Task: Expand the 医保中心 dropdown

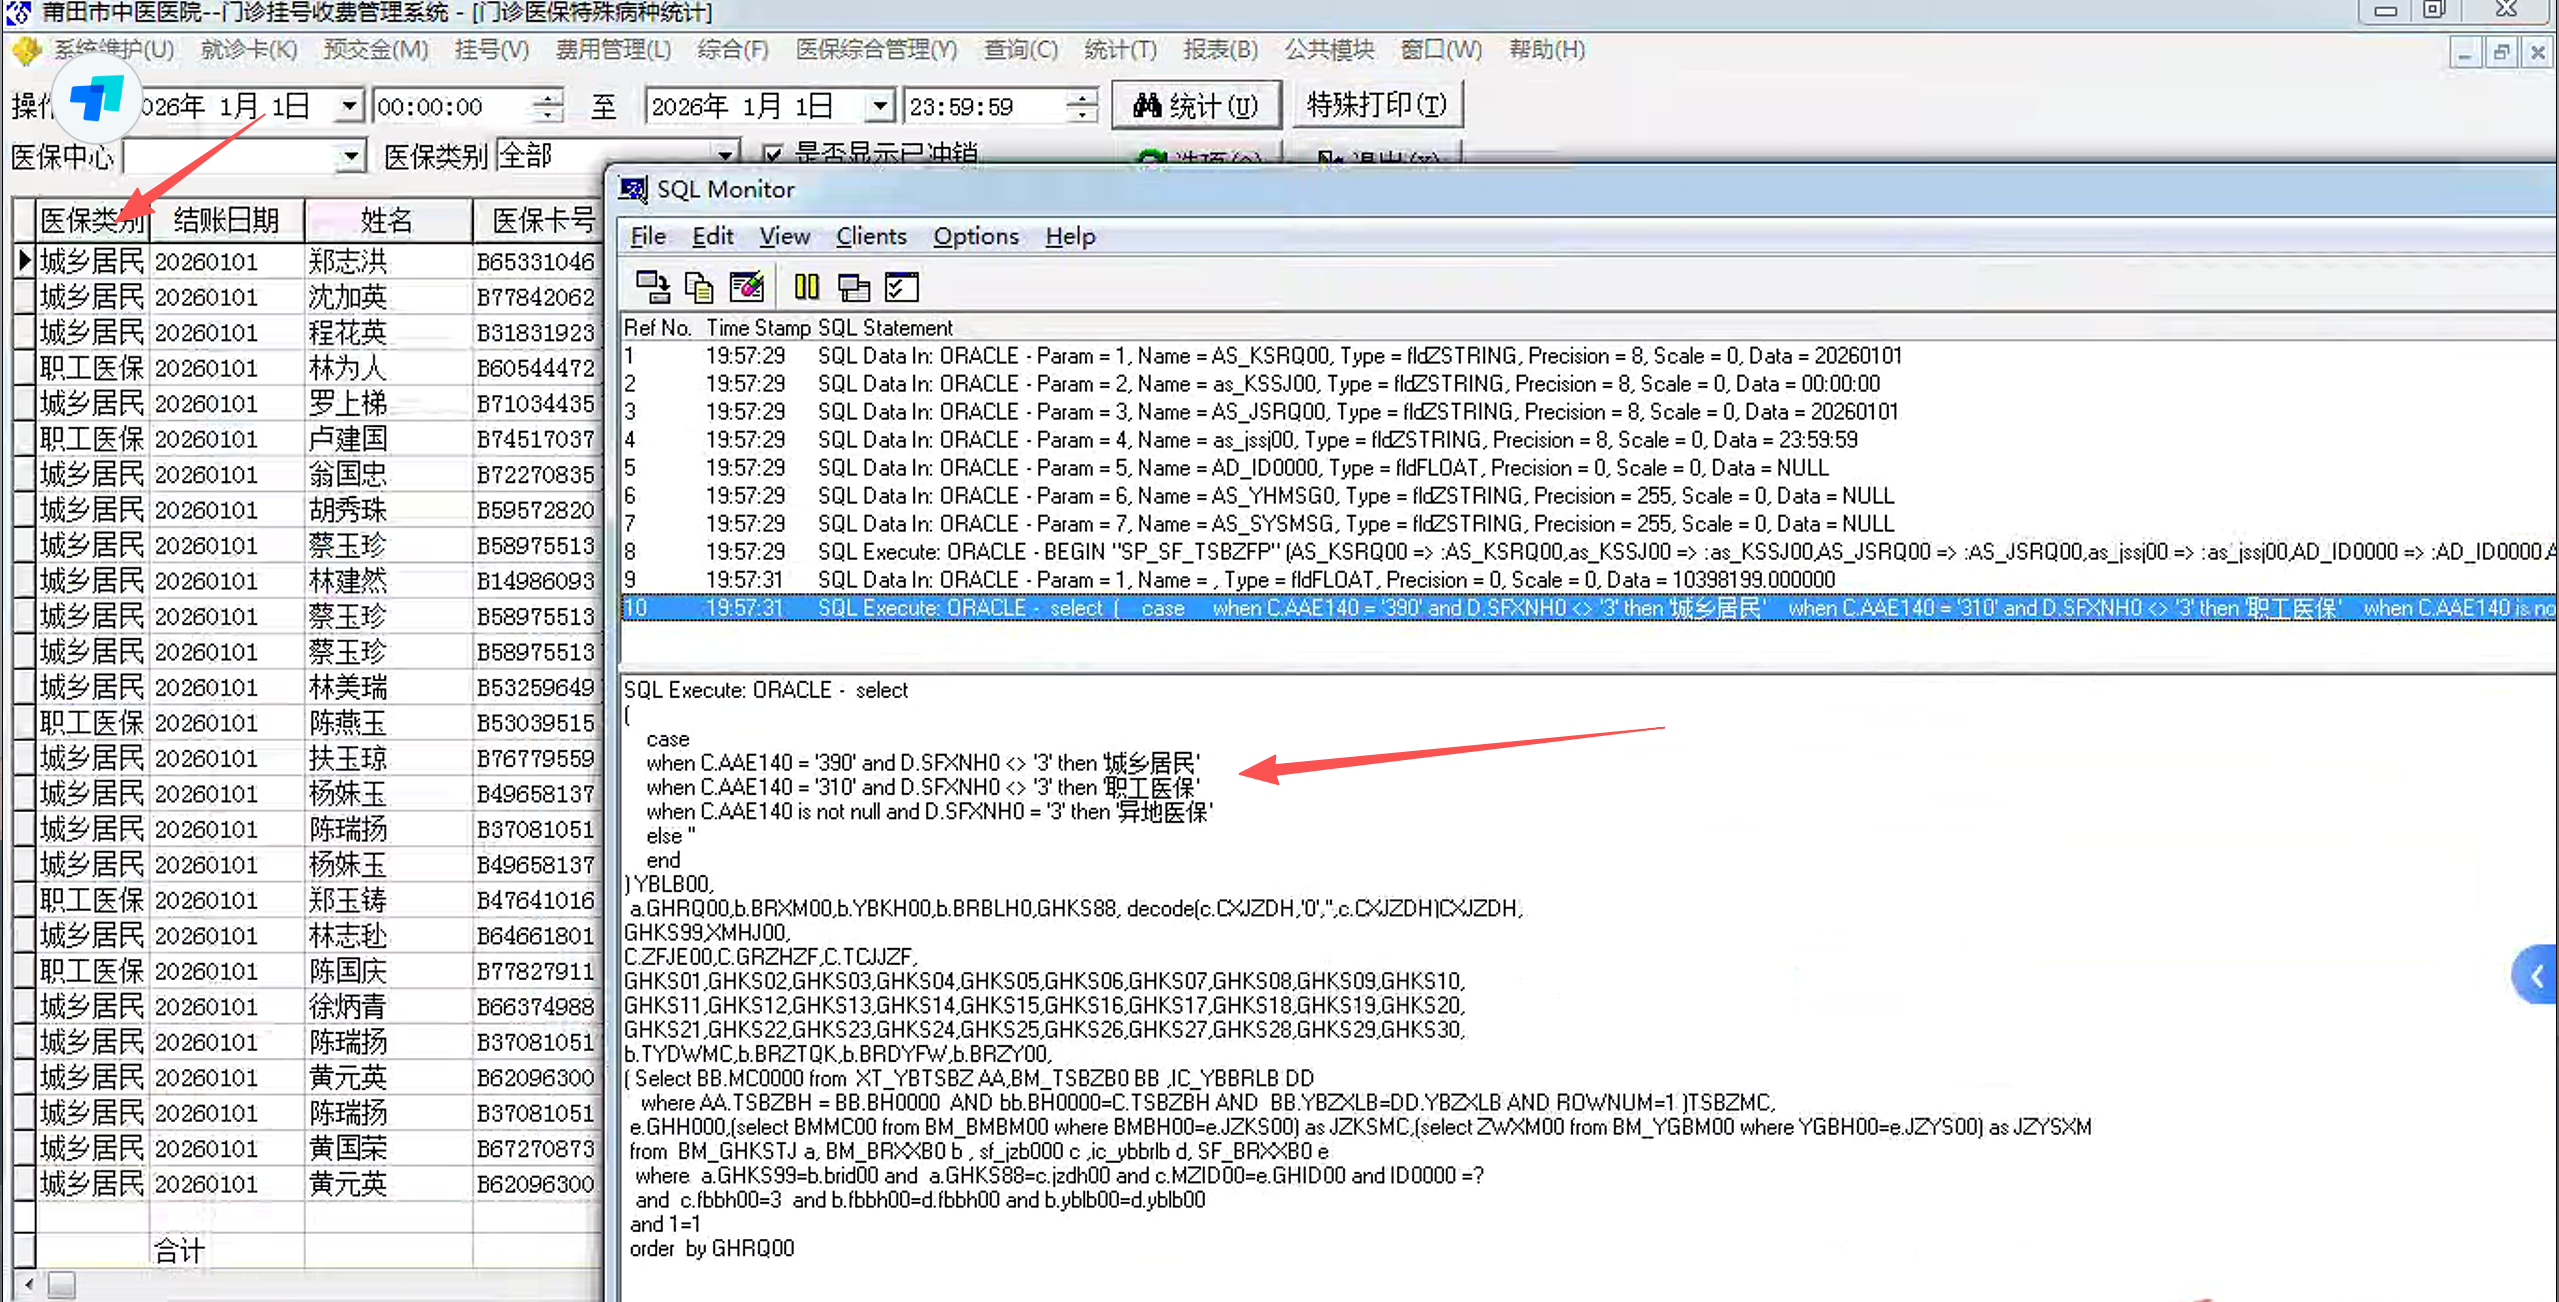Action: click(x=350, y=157)
